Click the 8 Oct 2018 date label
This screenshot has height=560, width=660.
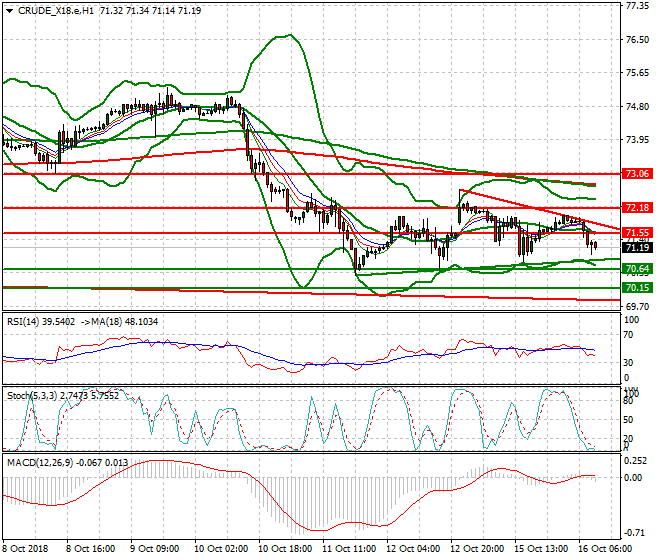26,549
